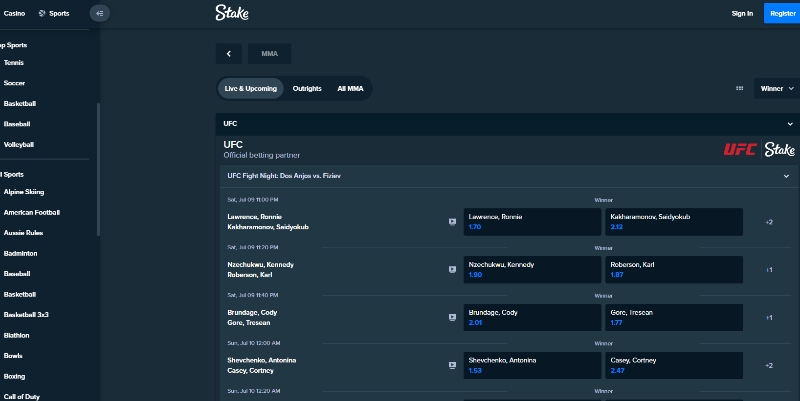Open Basketball under top sports
The image size is (800, 401).
tap(20, 104)
